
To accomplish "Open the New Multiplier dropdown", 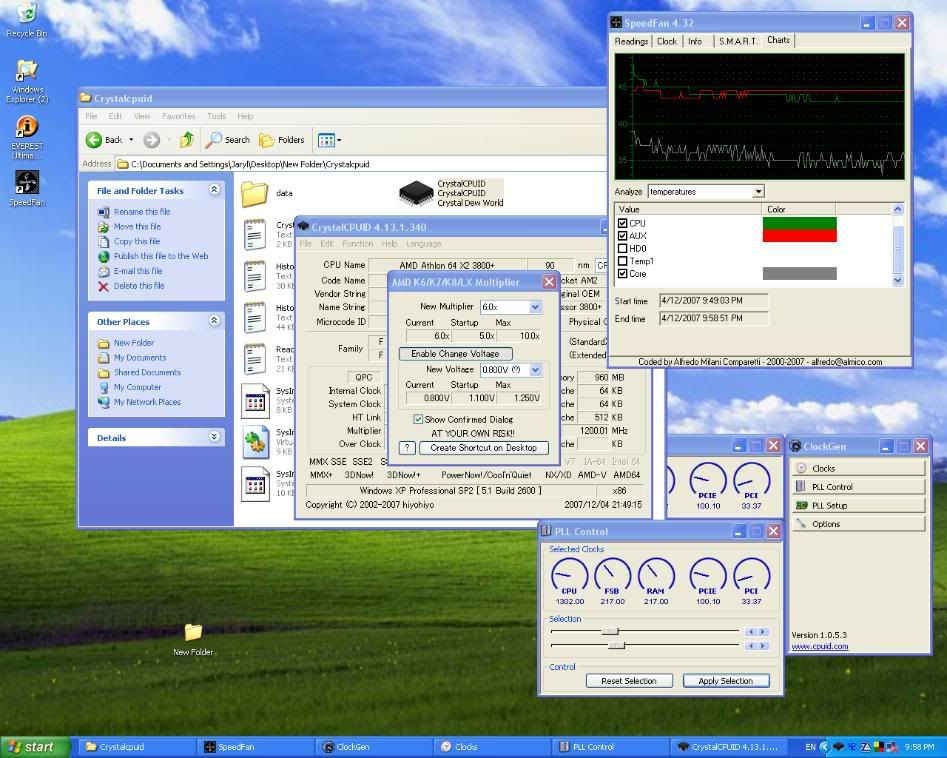I will pyautogui.click(x=536, y=307).
